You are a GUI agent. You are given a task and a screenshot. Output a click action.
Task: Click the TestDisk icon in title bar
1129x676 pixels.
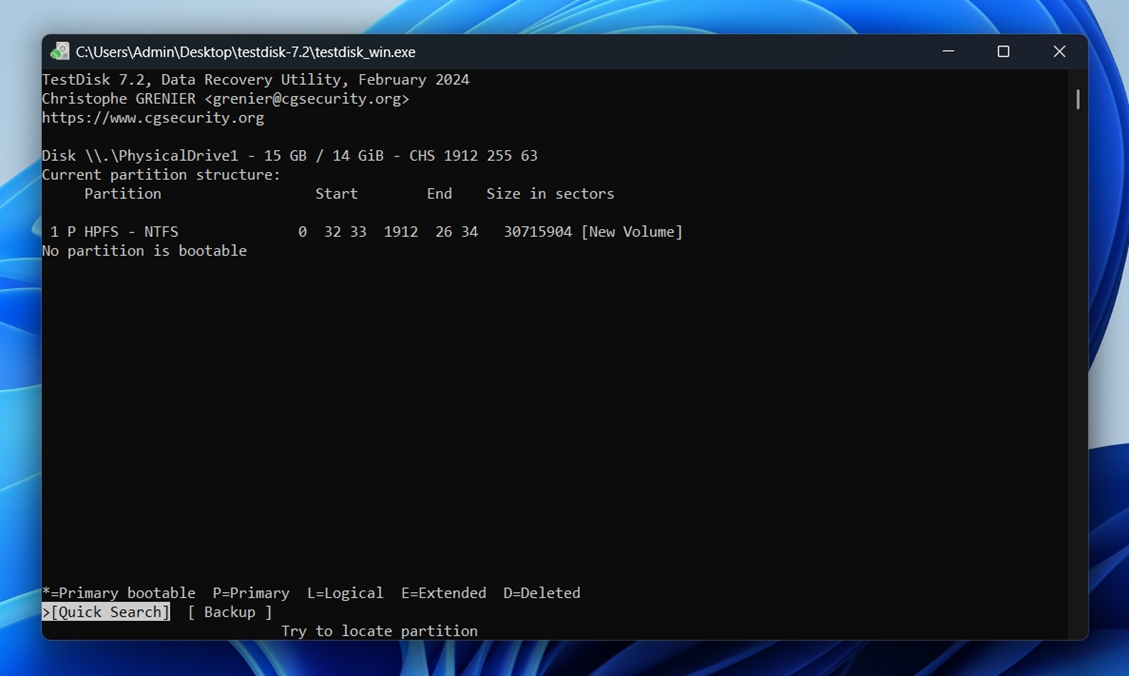click(60, 52)
